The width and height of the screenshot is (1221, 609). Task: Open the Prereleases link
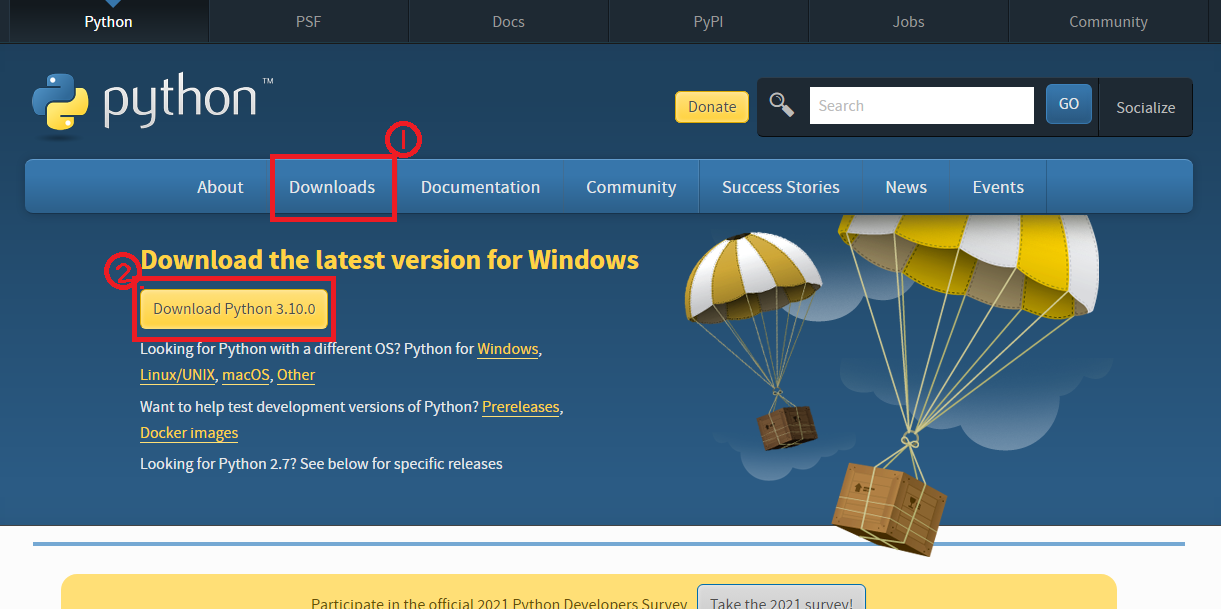[x=521, y=407]
